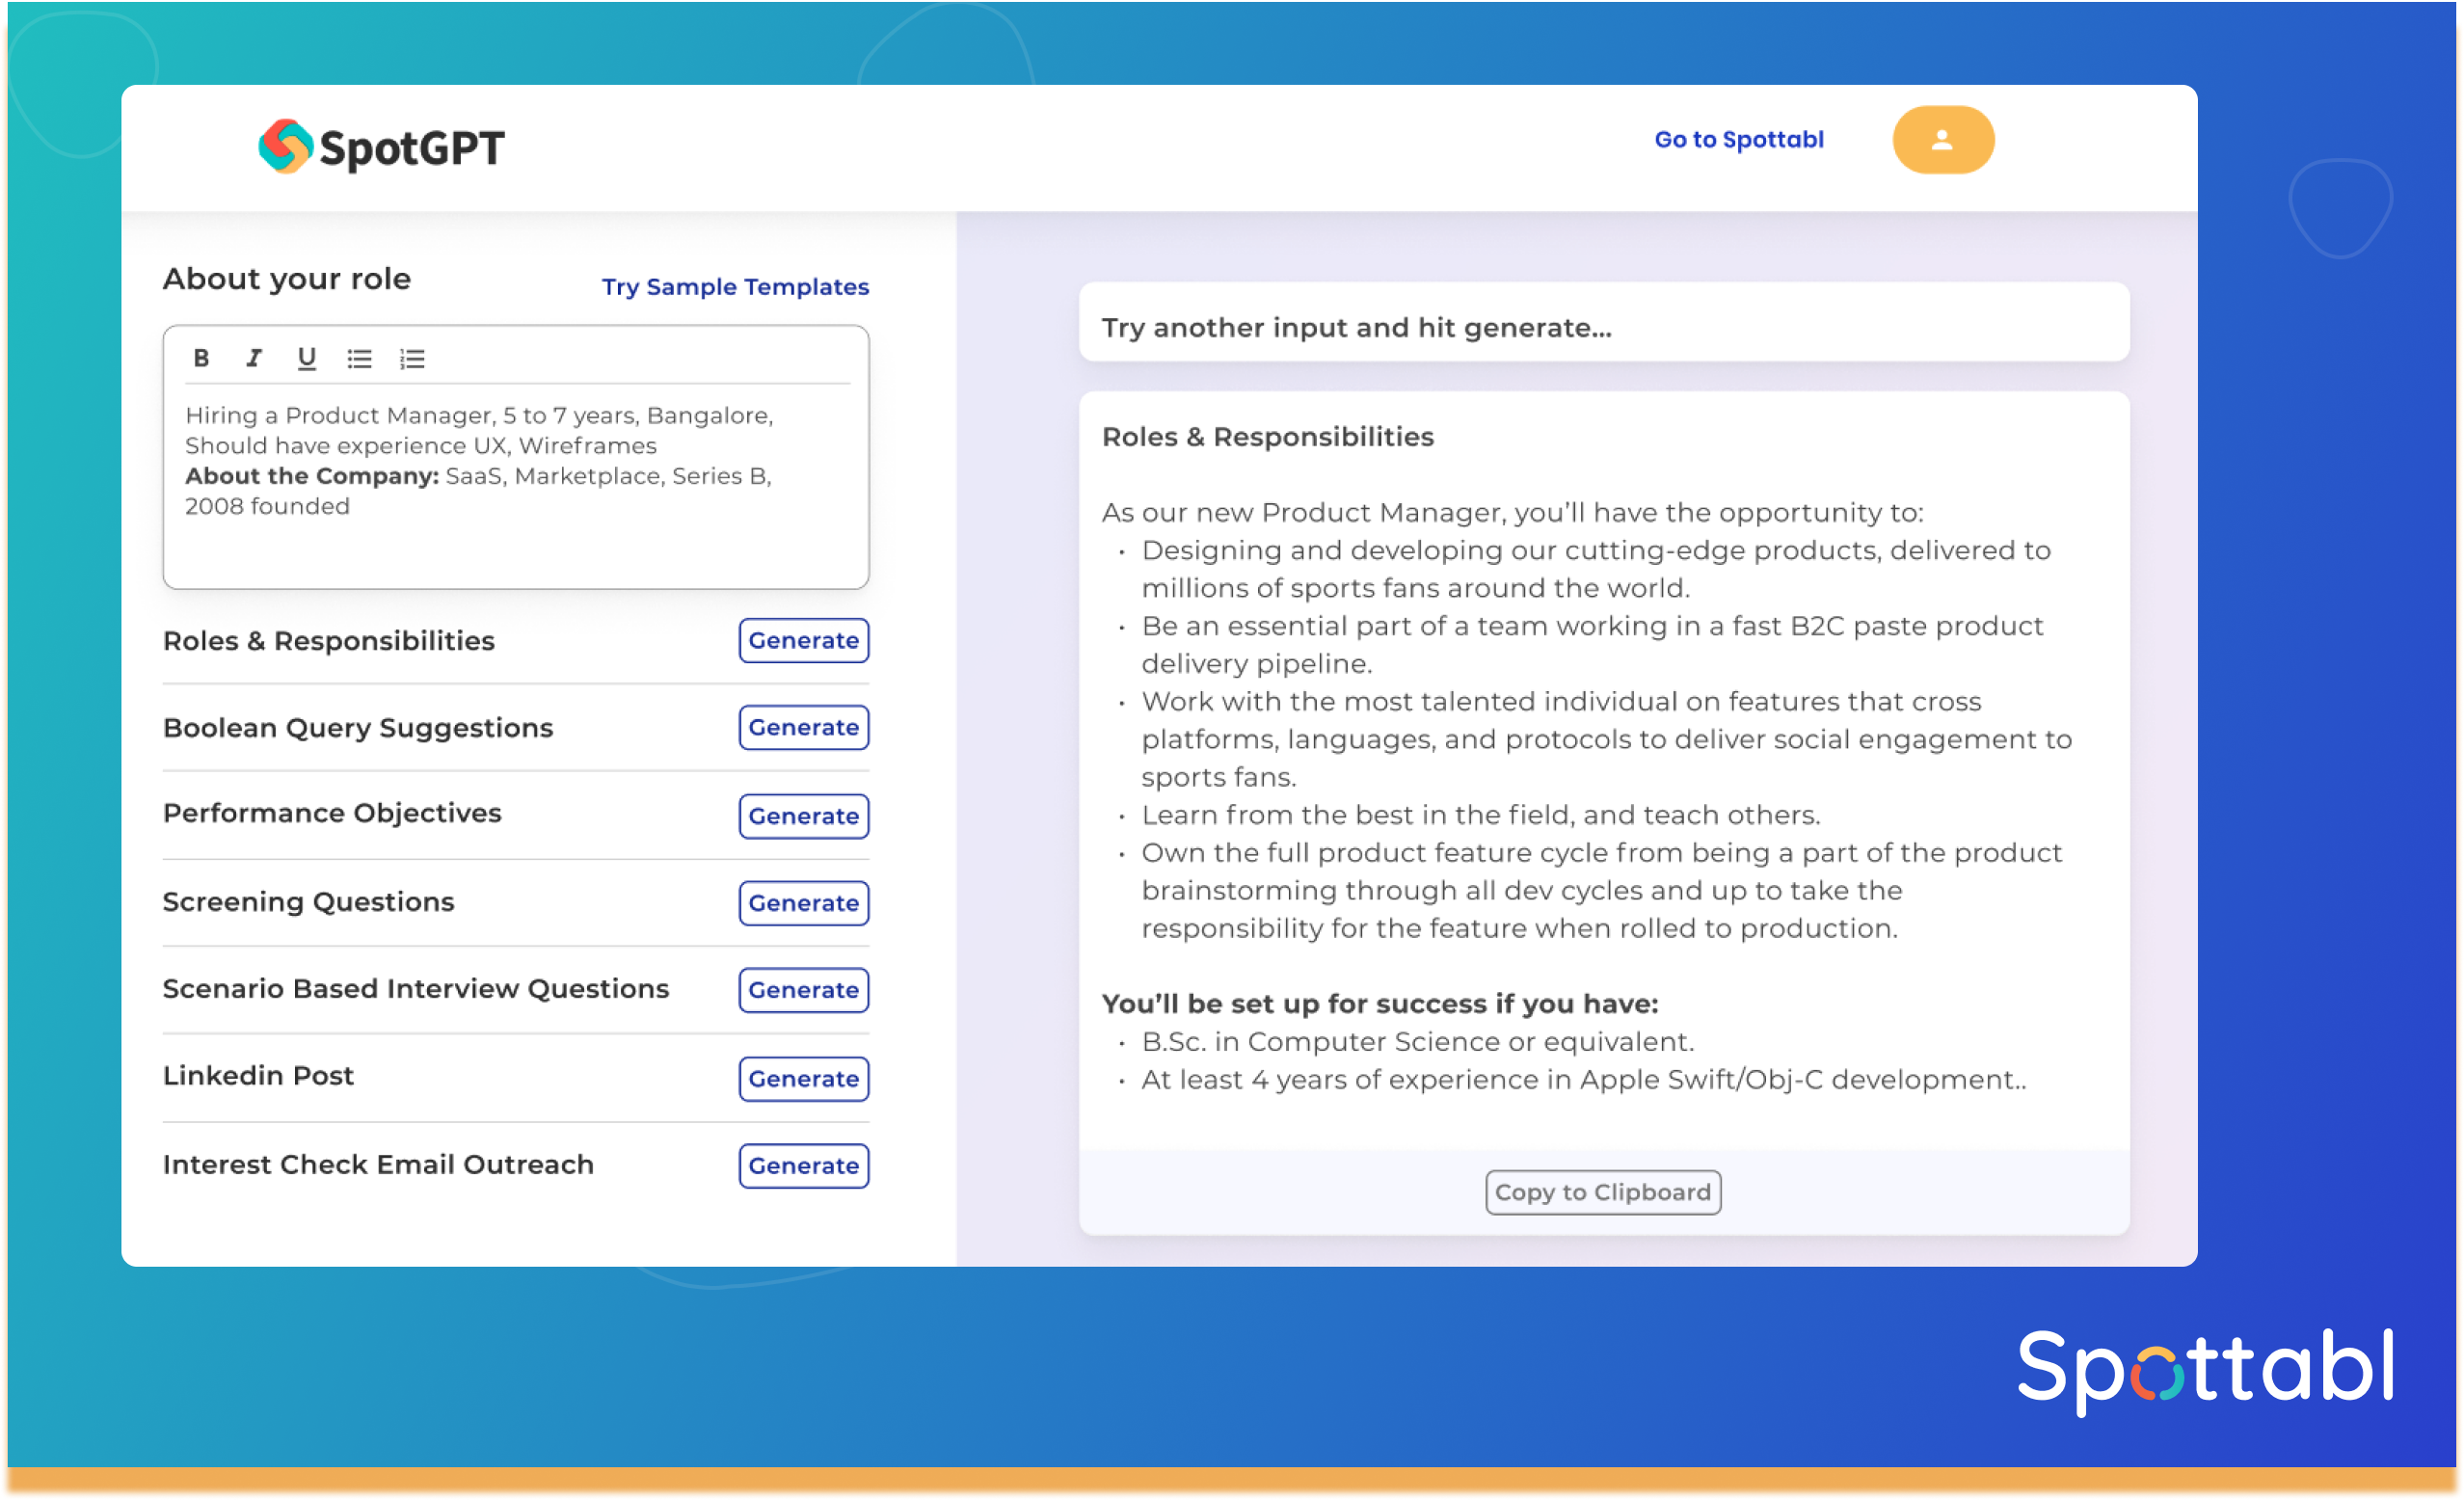
Task: Generate Screening Questions
Action: pos(804,903)
